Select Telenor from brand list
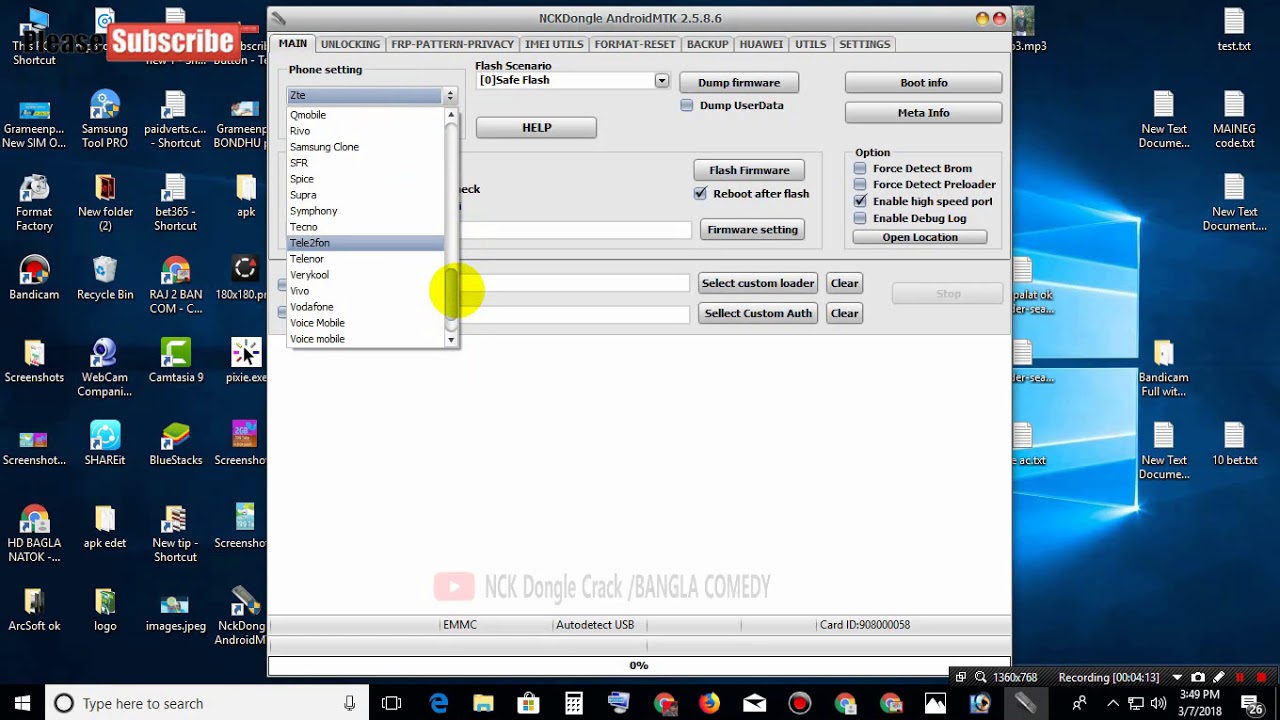The image size is (1280, 720). pyautogui.click(x=365, y=259)
